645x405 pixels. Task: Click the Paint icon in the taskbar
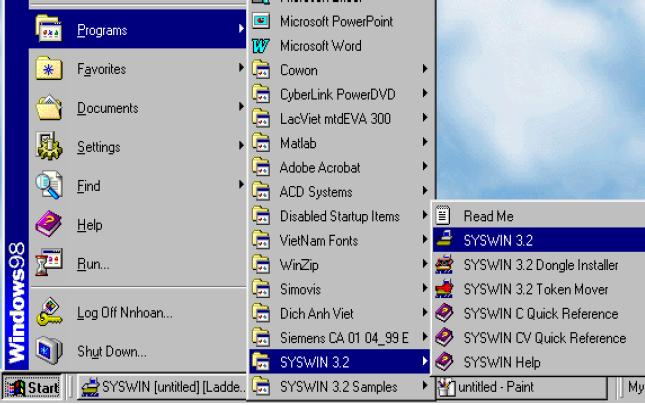coord(447,387)
